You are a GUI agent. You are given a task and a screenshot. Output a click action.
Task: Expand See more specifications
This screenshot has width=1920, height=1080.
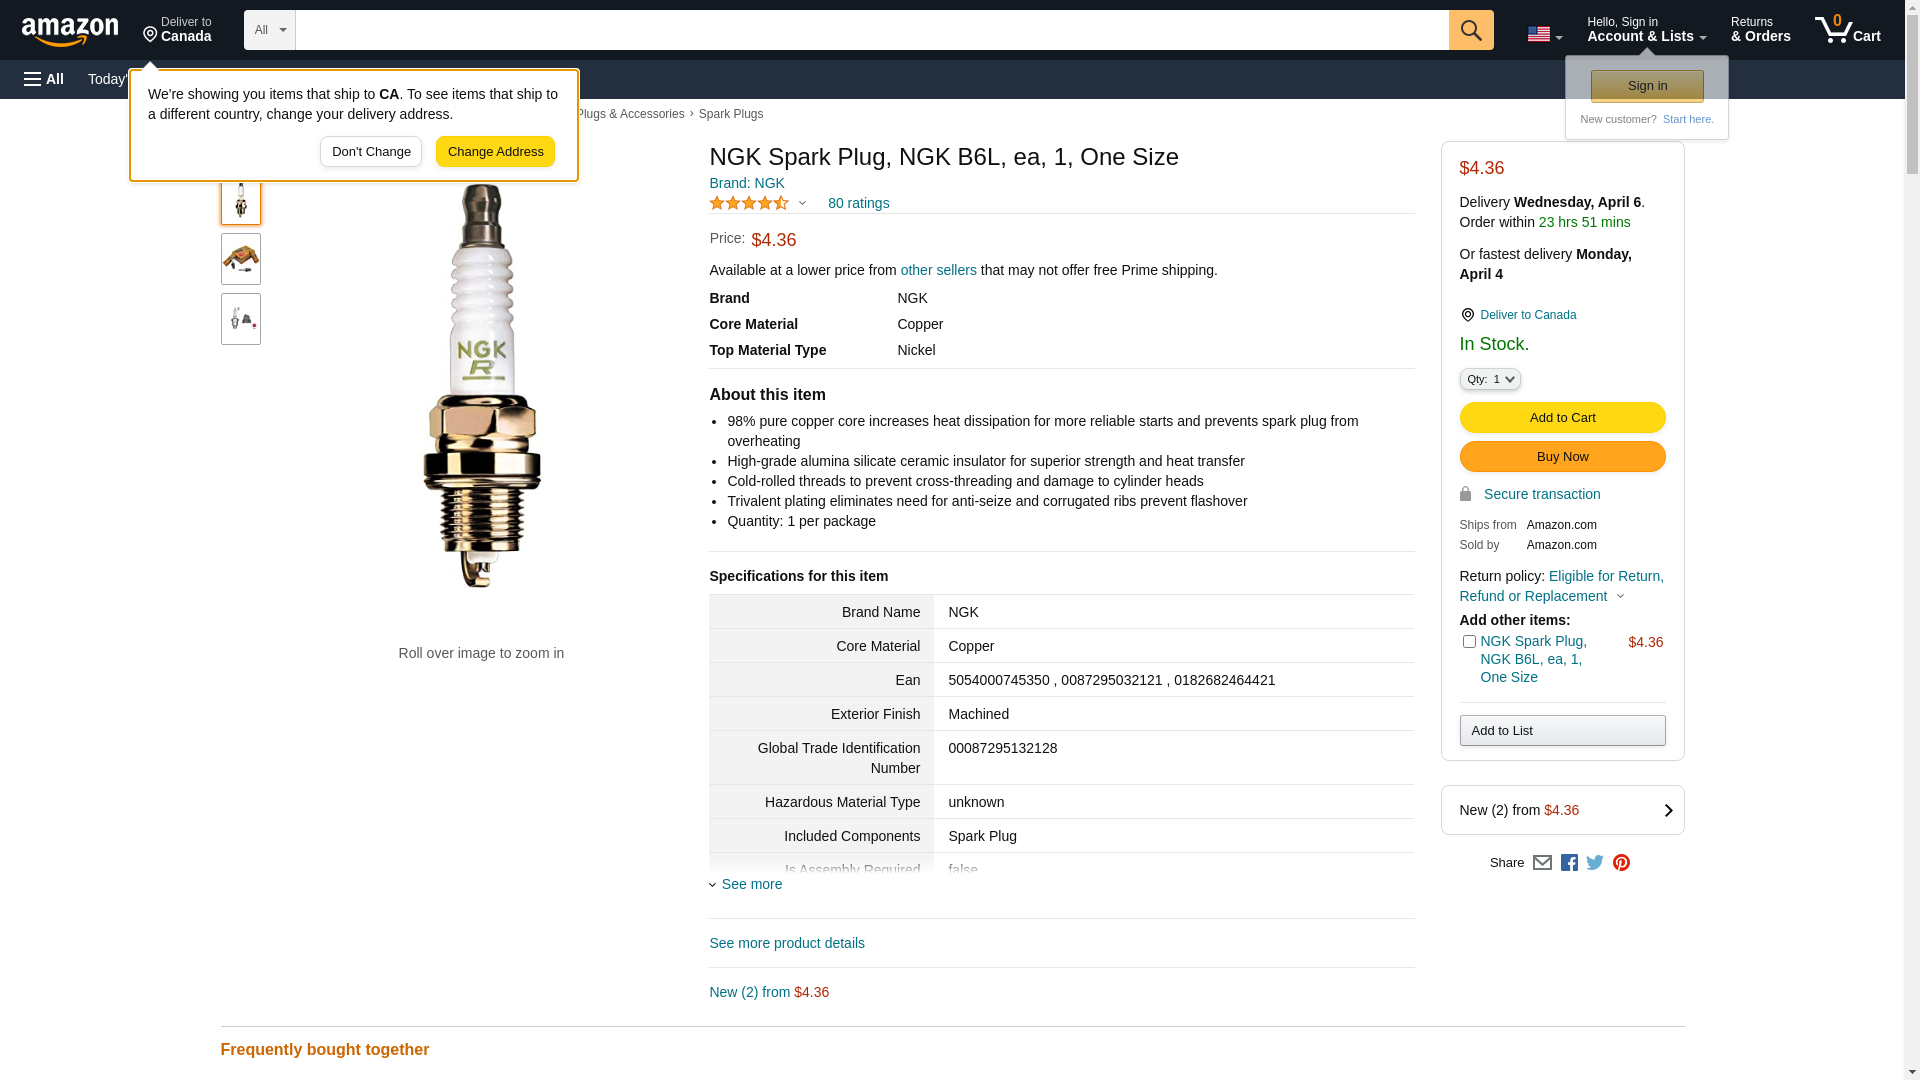pyautogui.click(x=751, y=884)
